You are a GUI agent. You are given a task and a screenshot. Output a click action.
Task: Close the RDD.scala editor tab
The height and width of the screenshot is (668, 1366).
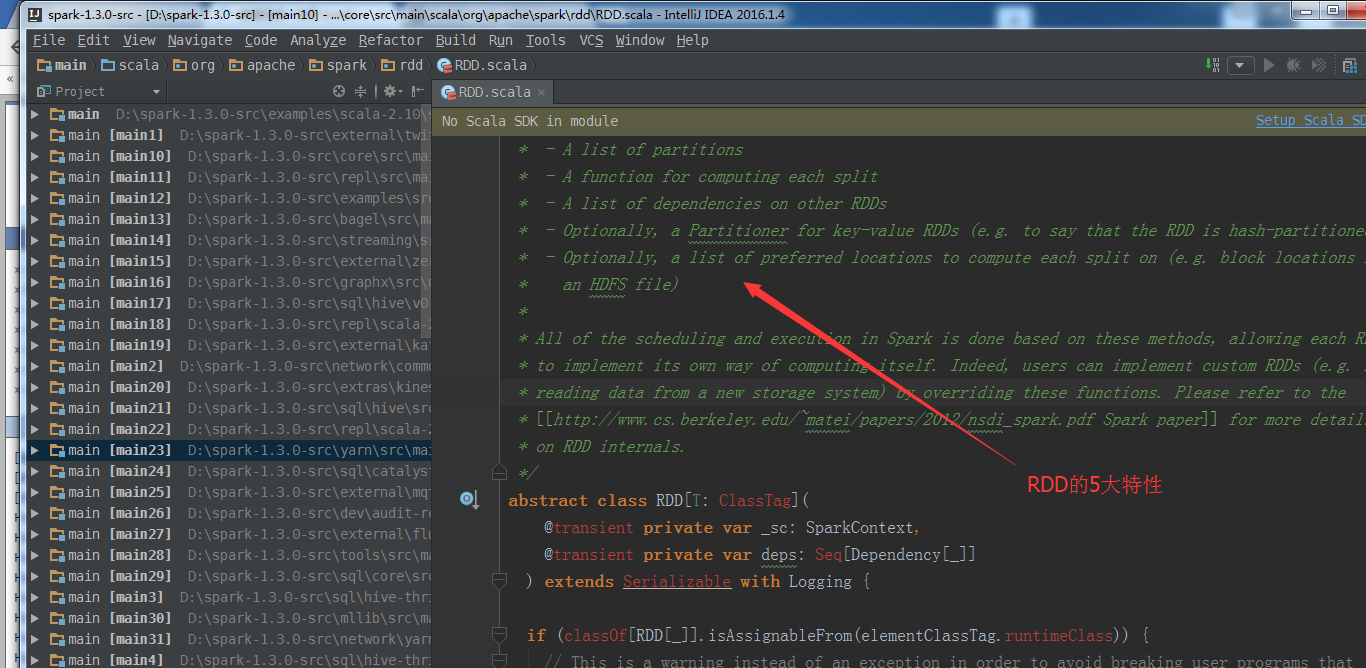click(x=542, y=92)
